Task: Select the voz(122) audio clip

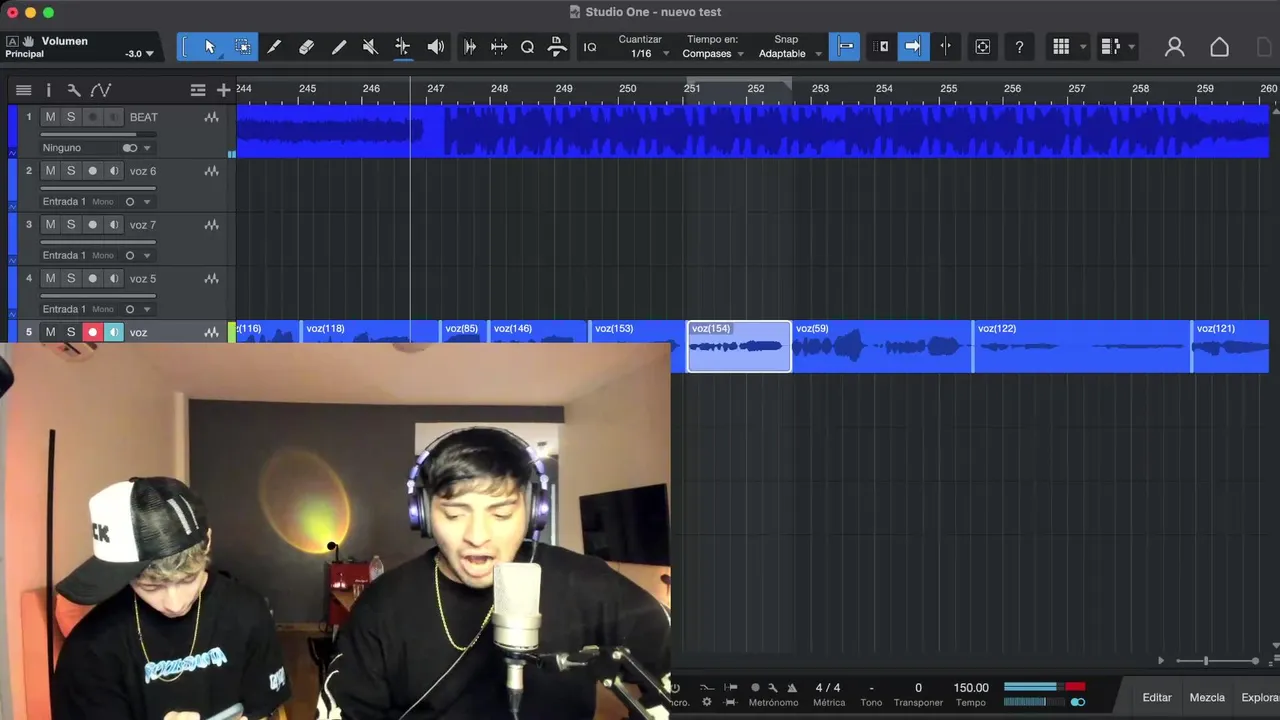Action: (1082, 346)
